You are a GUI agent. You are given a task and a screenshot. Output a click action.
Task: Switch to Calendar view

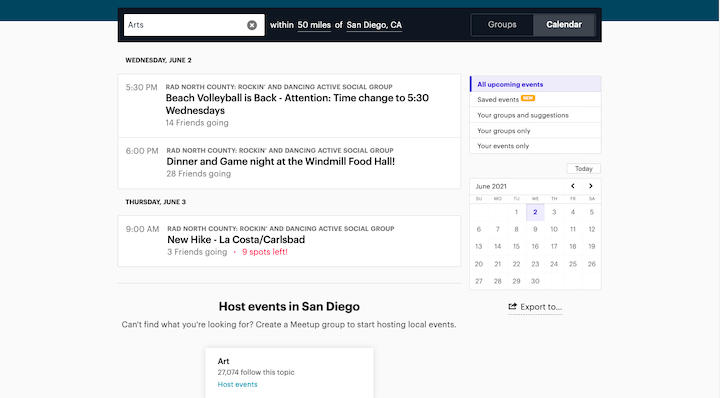pyautogui.click(x=564, y=25)
